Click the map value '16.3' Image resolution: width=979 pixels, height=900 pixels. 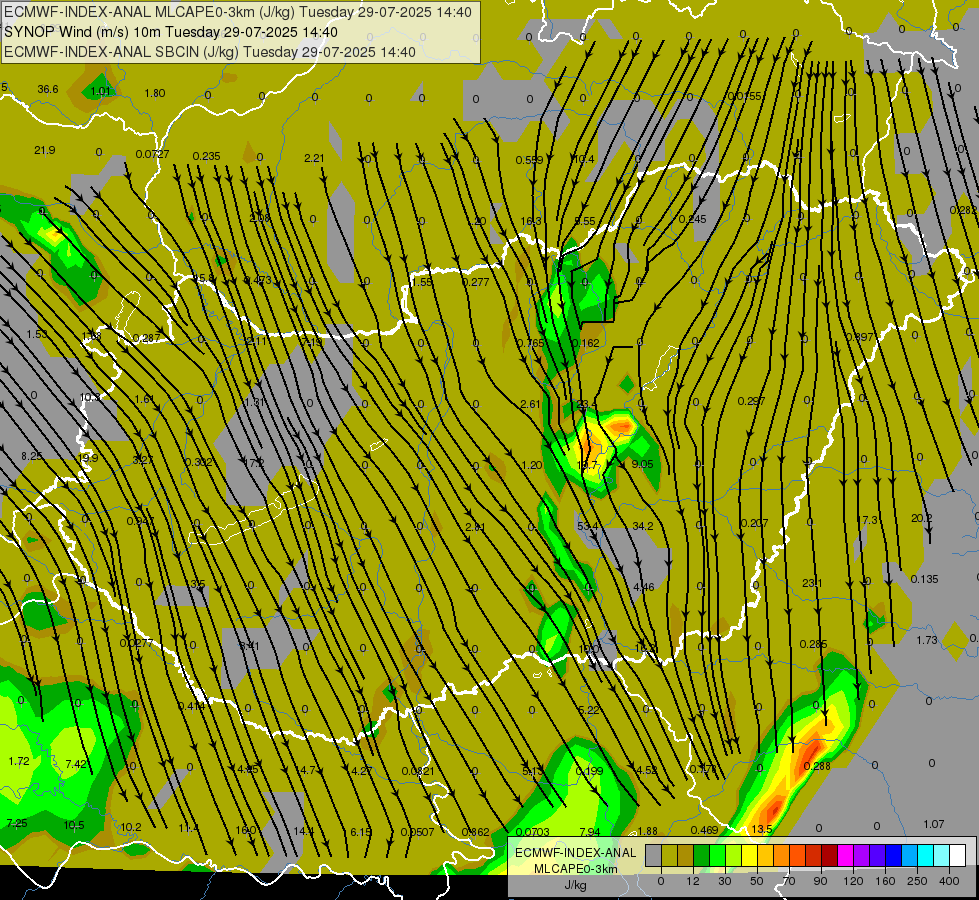click(531, 221)
